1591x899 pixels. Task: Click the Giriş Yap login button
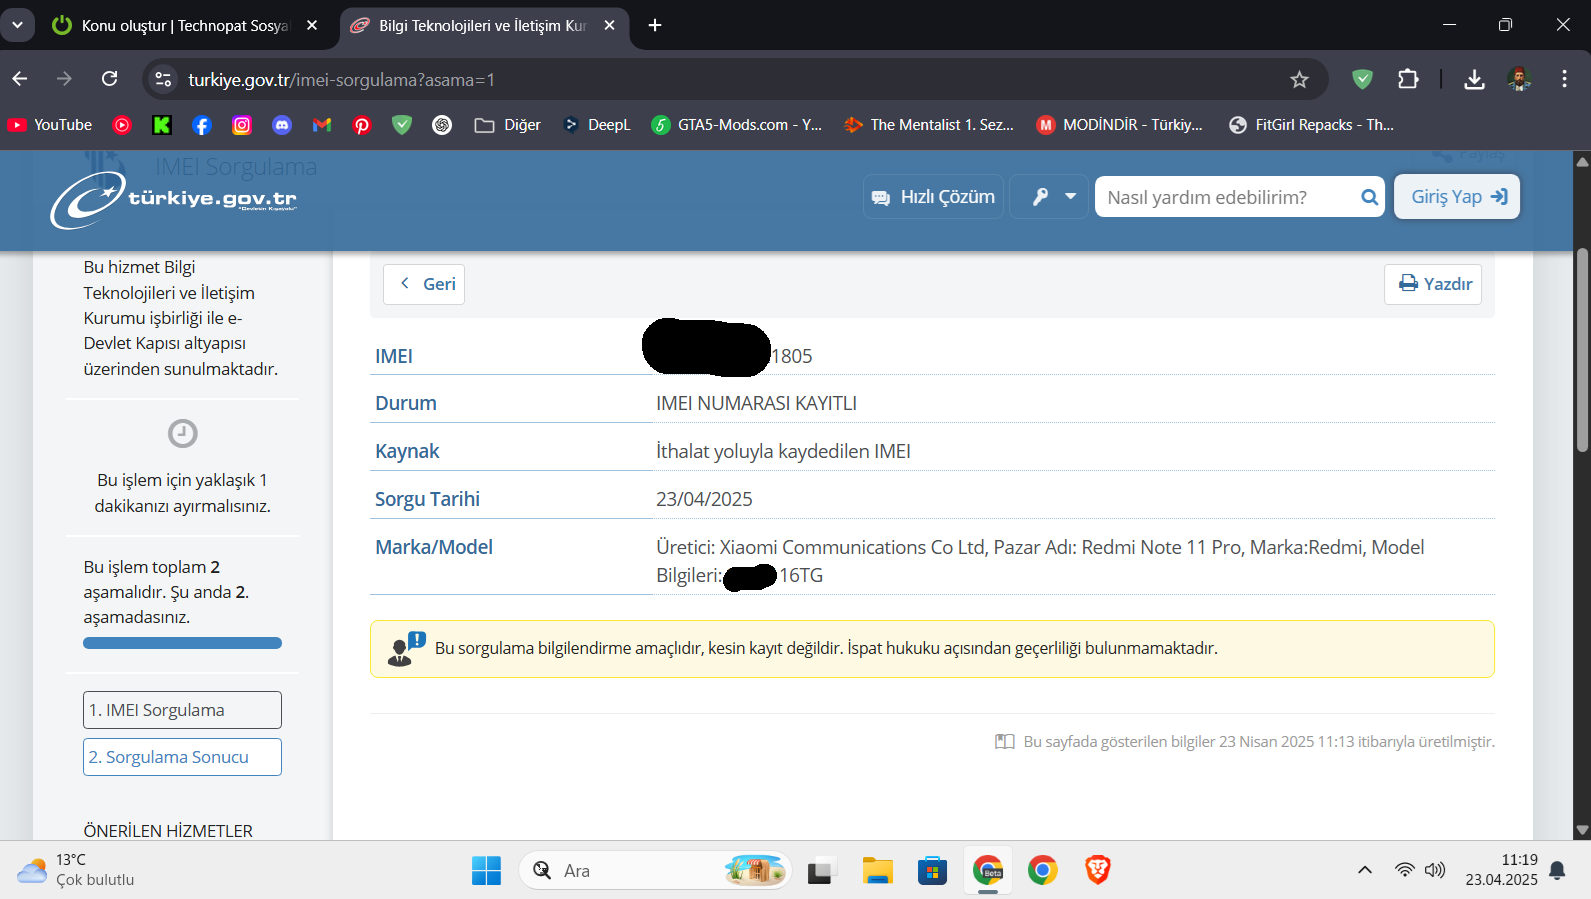click(x=1457, y=197)
